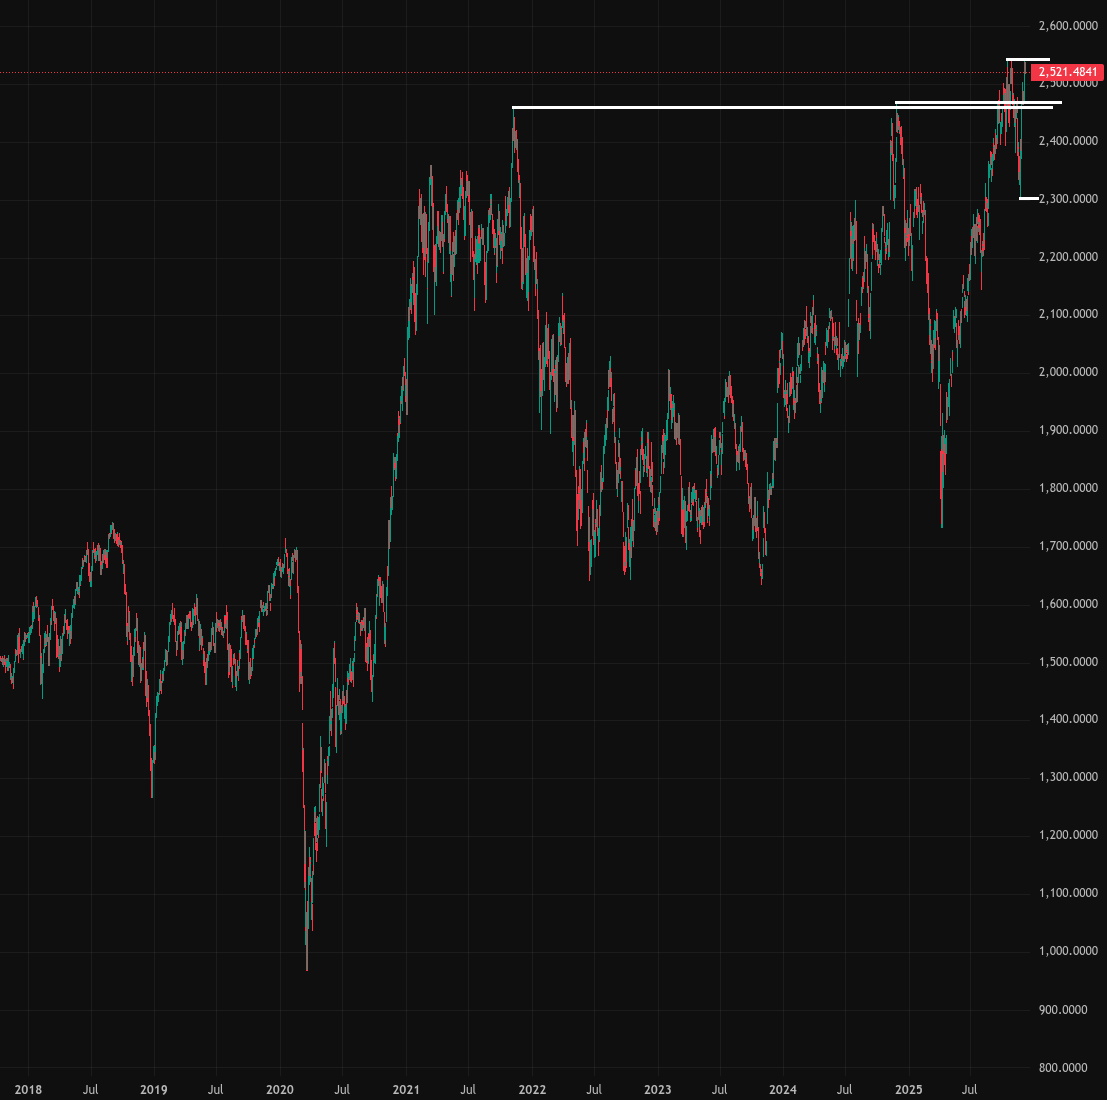Click the 2,600.0000 price axis label
The width and height of the screenshot is (1107, 1100).
tap(1068, 26)
